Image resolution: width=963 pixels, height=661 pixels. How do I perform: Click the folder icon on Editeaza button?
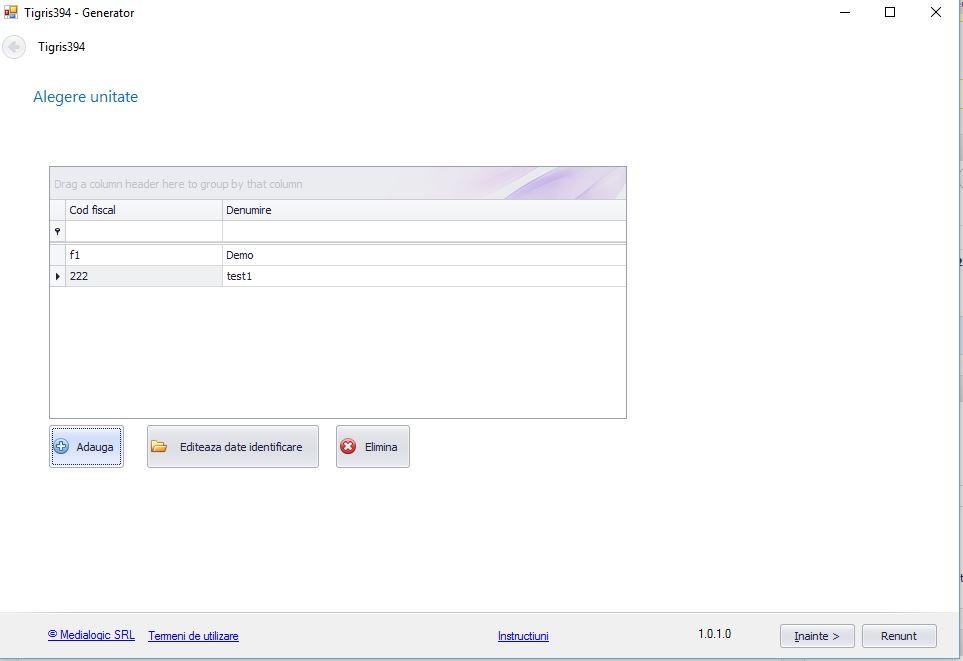coord(160,447)
